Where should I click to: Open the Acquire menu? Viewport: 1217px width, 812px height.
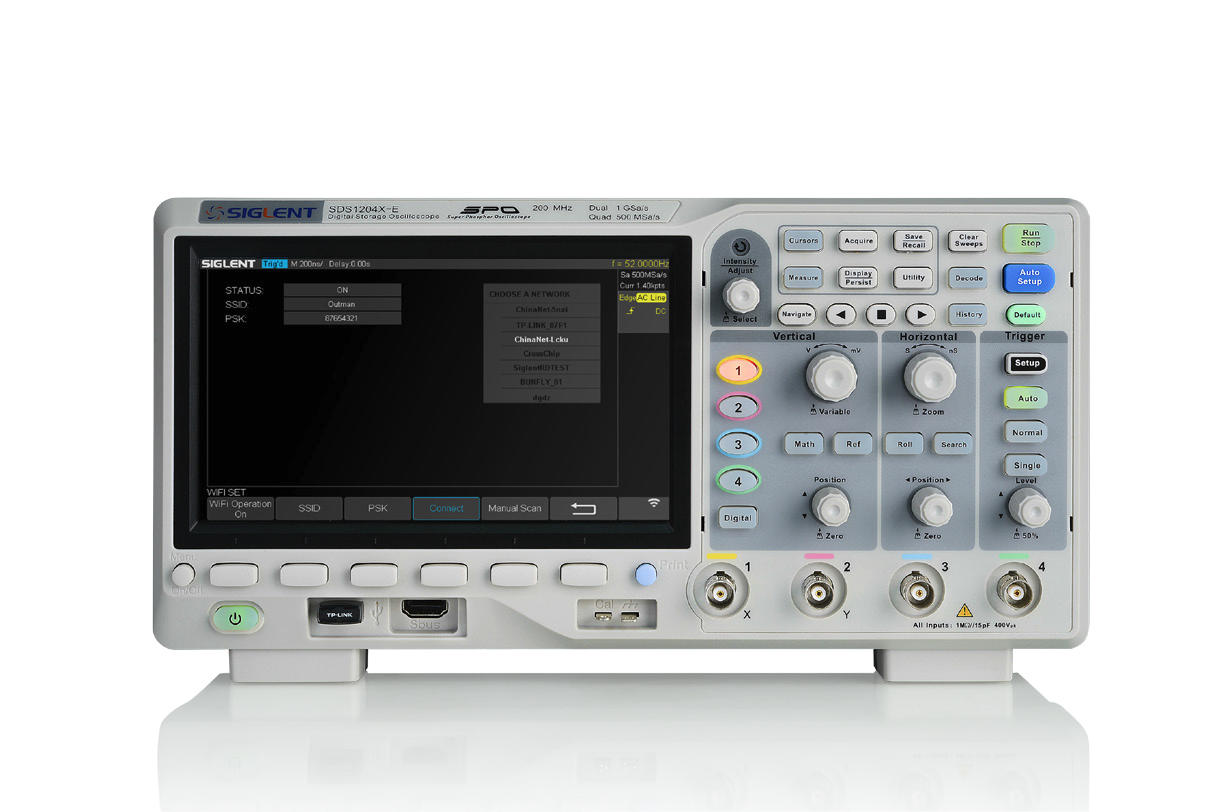pyautogui.click(x=858, y=240)
